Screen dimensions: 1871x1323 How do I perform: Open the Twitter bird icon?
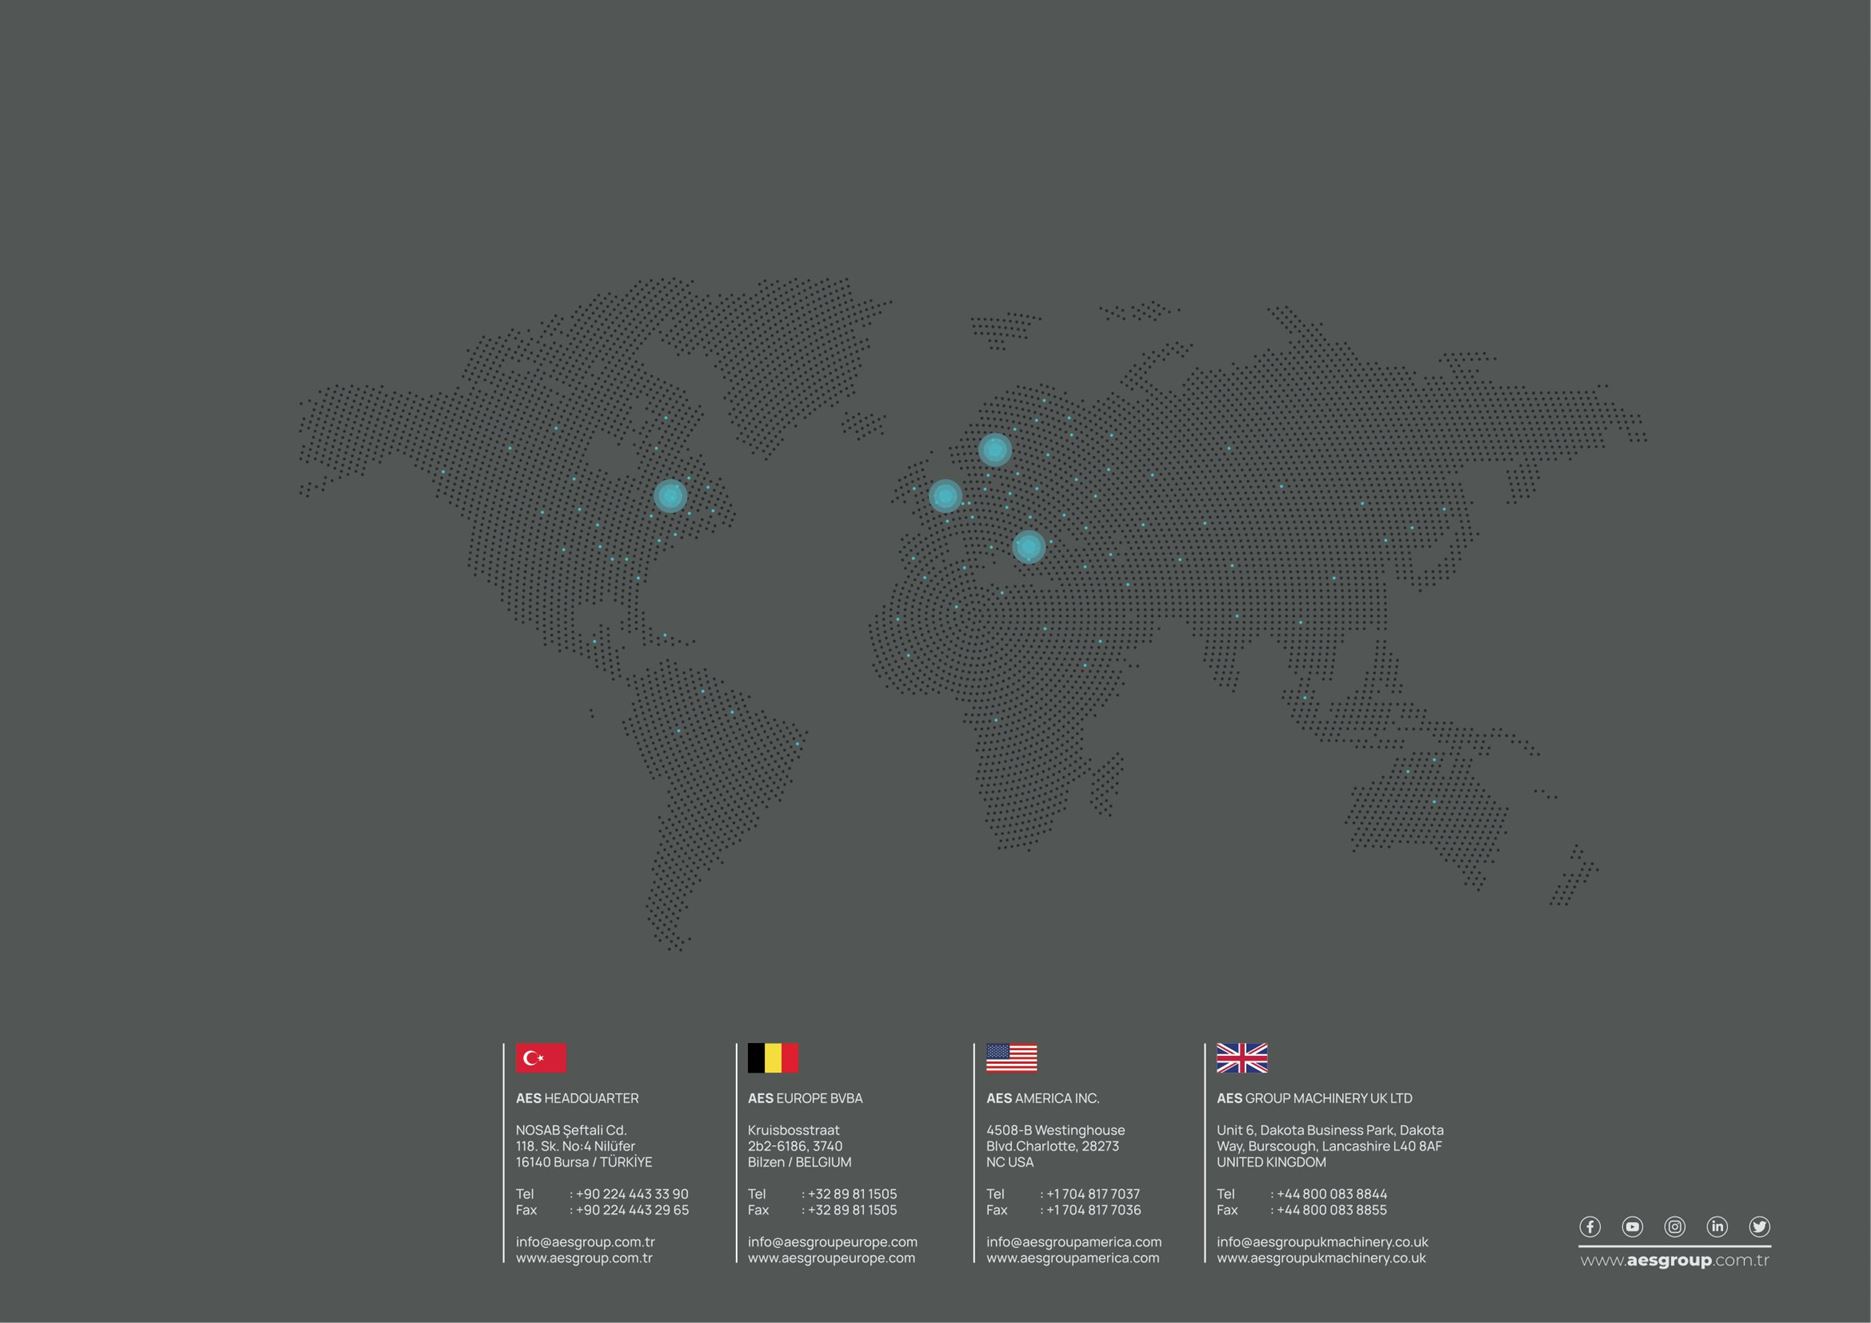point(1759,1226)
